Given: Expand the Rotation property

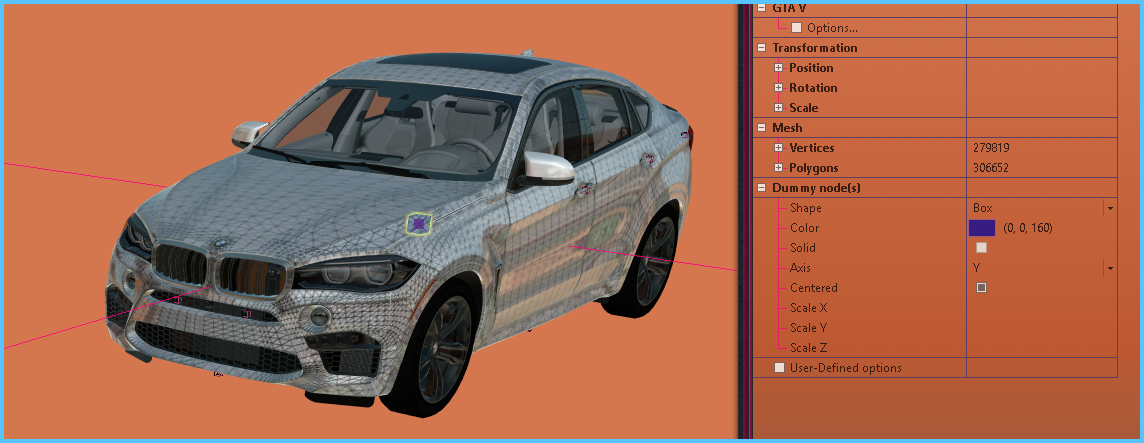Looking at the screenshot, I should pyautogui.click(x=778, y=88).
